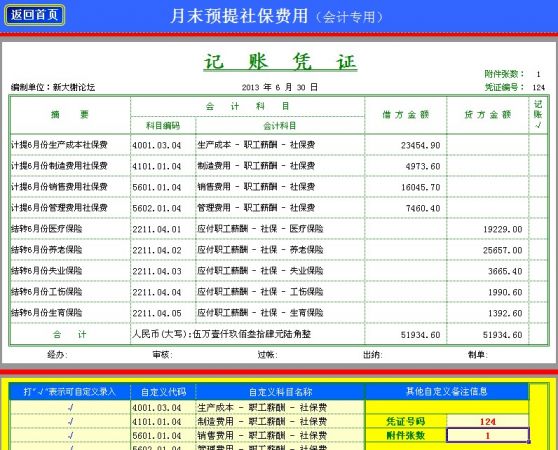Viewport: 558px width, 450px height.
Task: Click the date 2013 年 6 月 30 日
Action: point(280,88)
